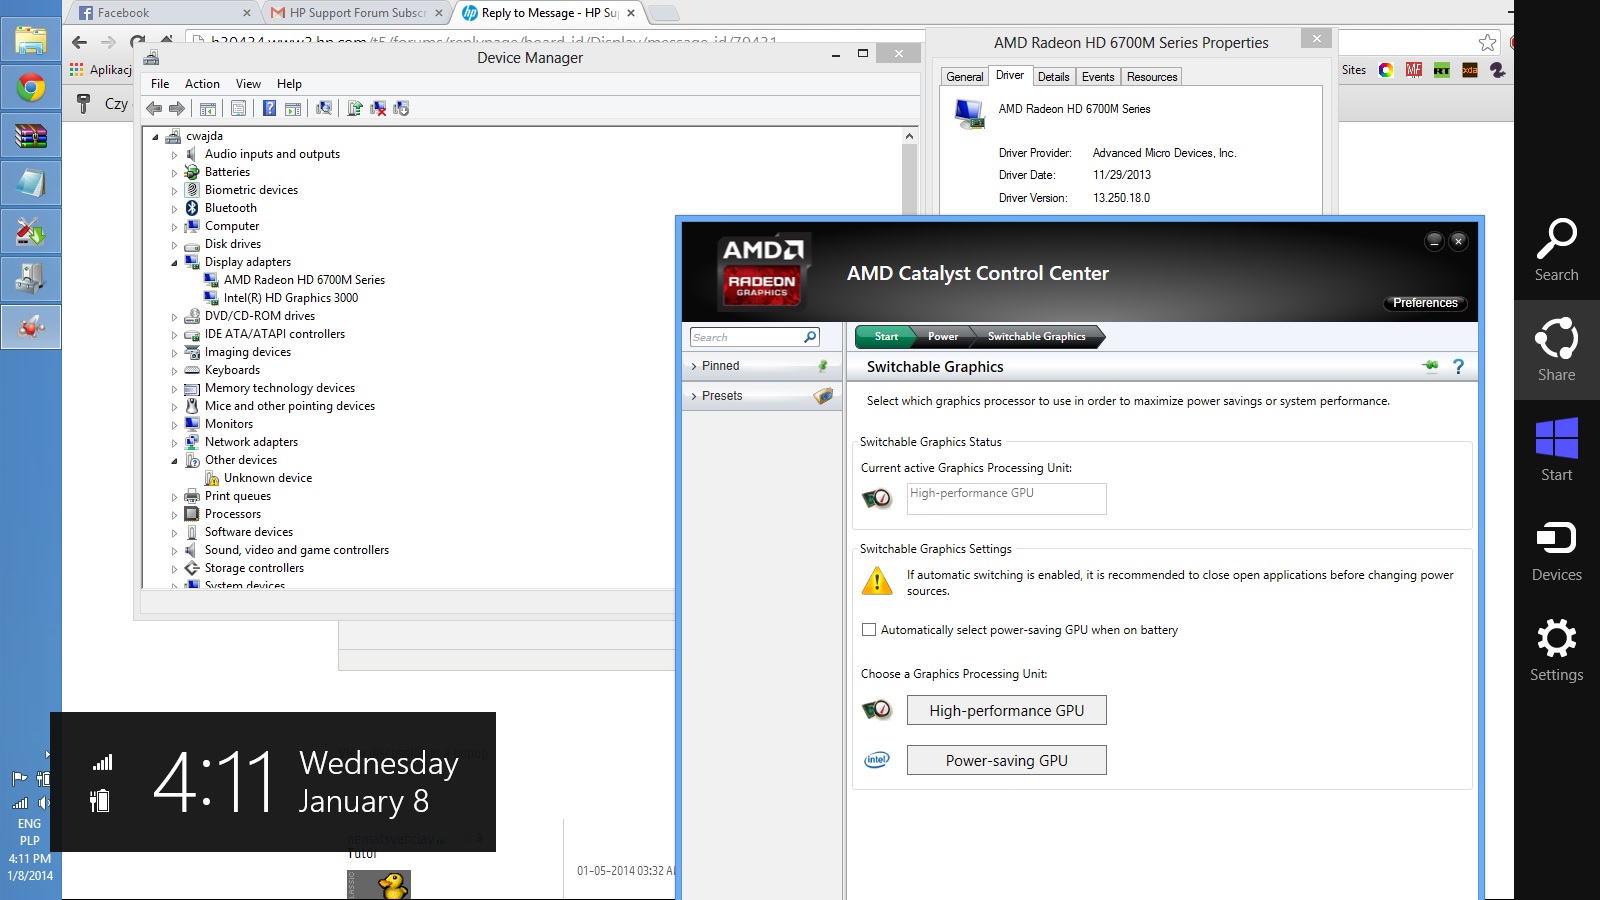Viewport: 1600px width, 900px height.
Task: Open the Share charm
Action: point(1556,350)
